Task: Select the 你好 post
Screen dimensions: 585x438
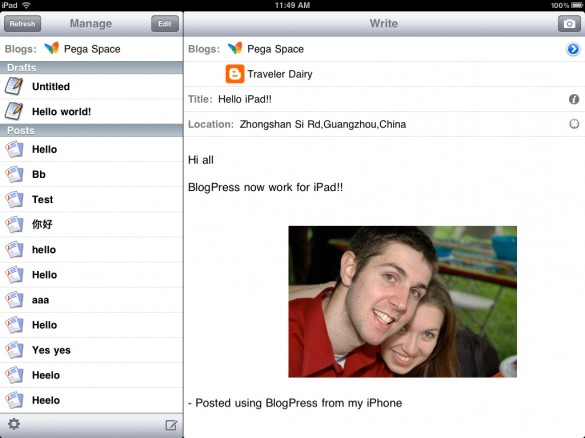Action: (x=91, y=224)
